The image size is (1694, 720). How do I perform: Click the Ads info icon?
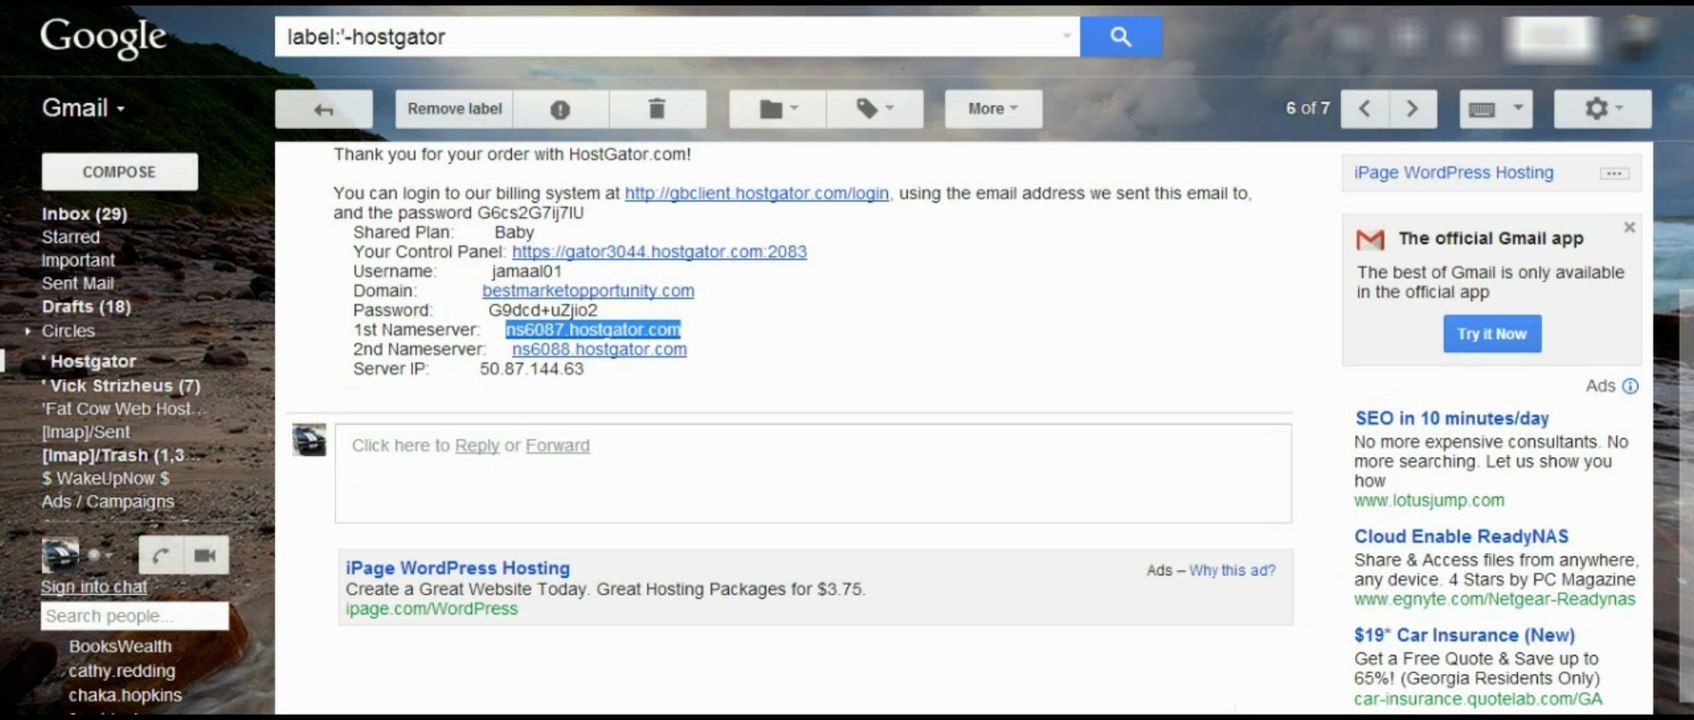click(x=1630, y=386)
